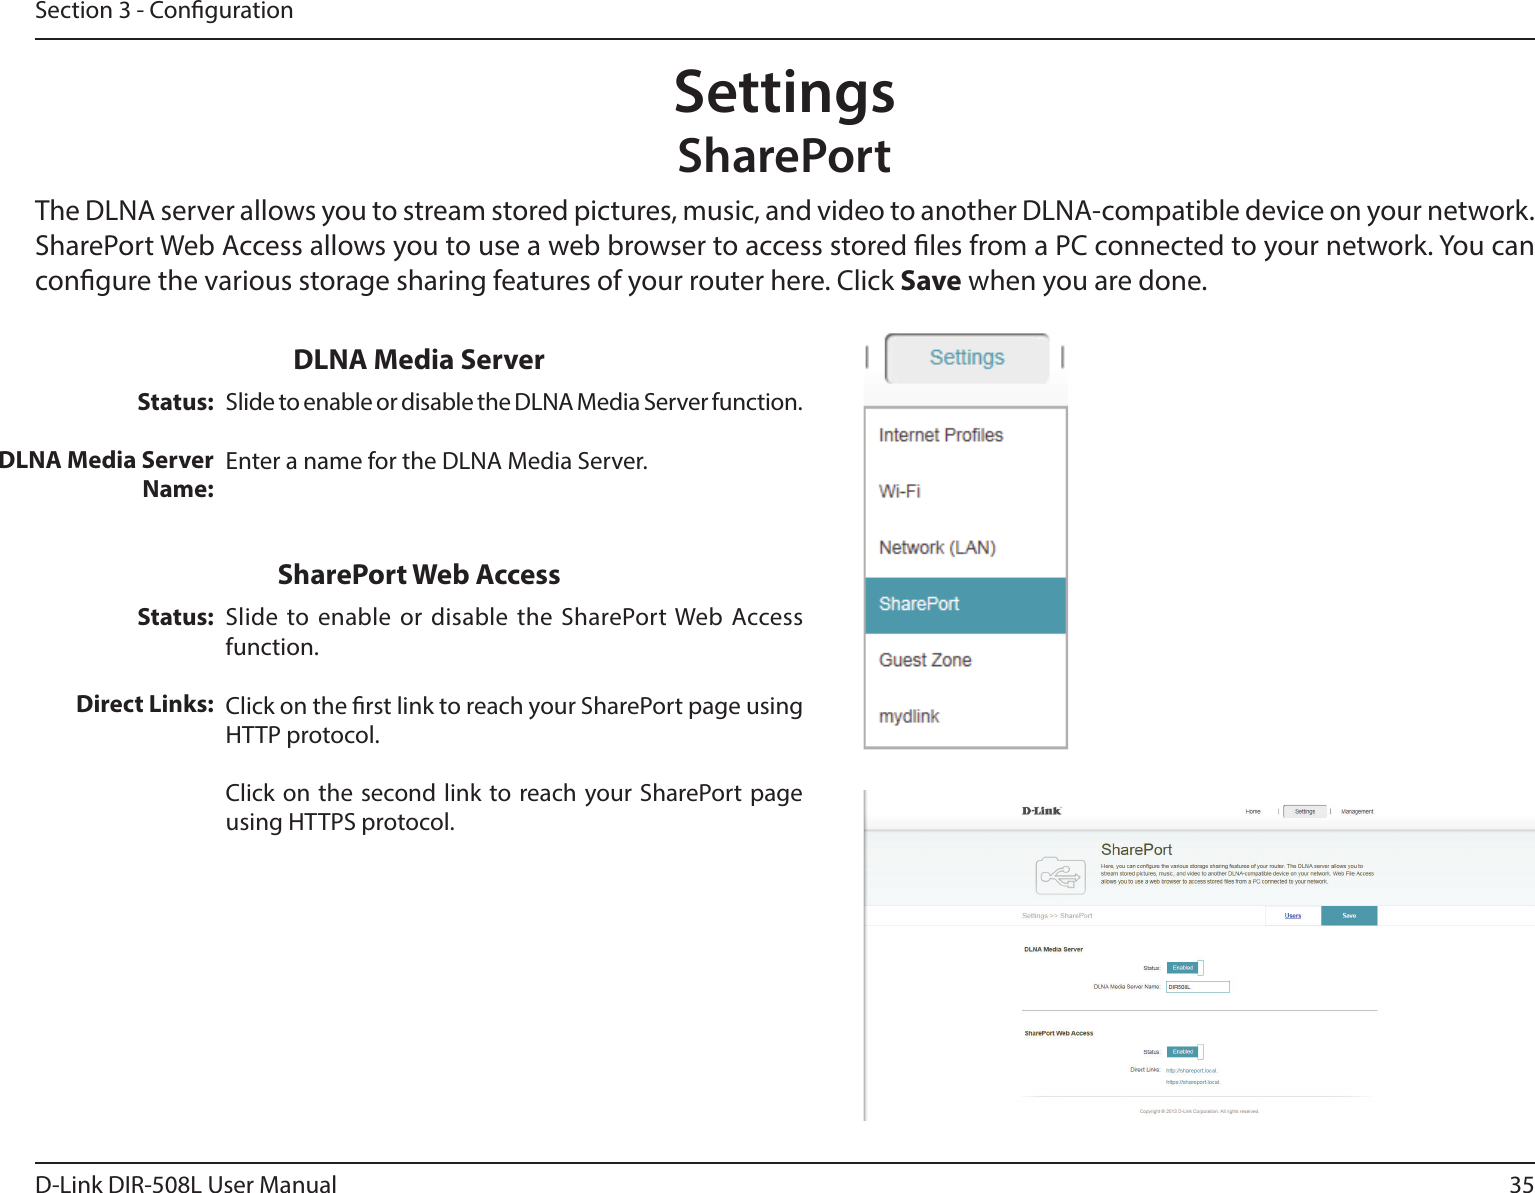Toggle the DLNA Media Server Enabled switch
The height and width of the screenshot is (1193, 1535).
tap(1185, 968)
